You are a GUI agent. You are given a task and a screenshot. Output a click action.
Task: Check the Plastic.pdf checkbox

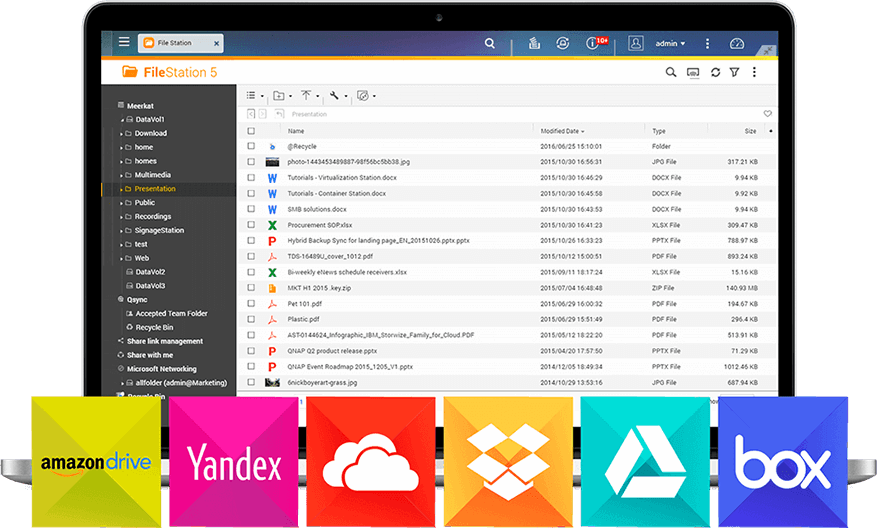(x=251, y=319)
